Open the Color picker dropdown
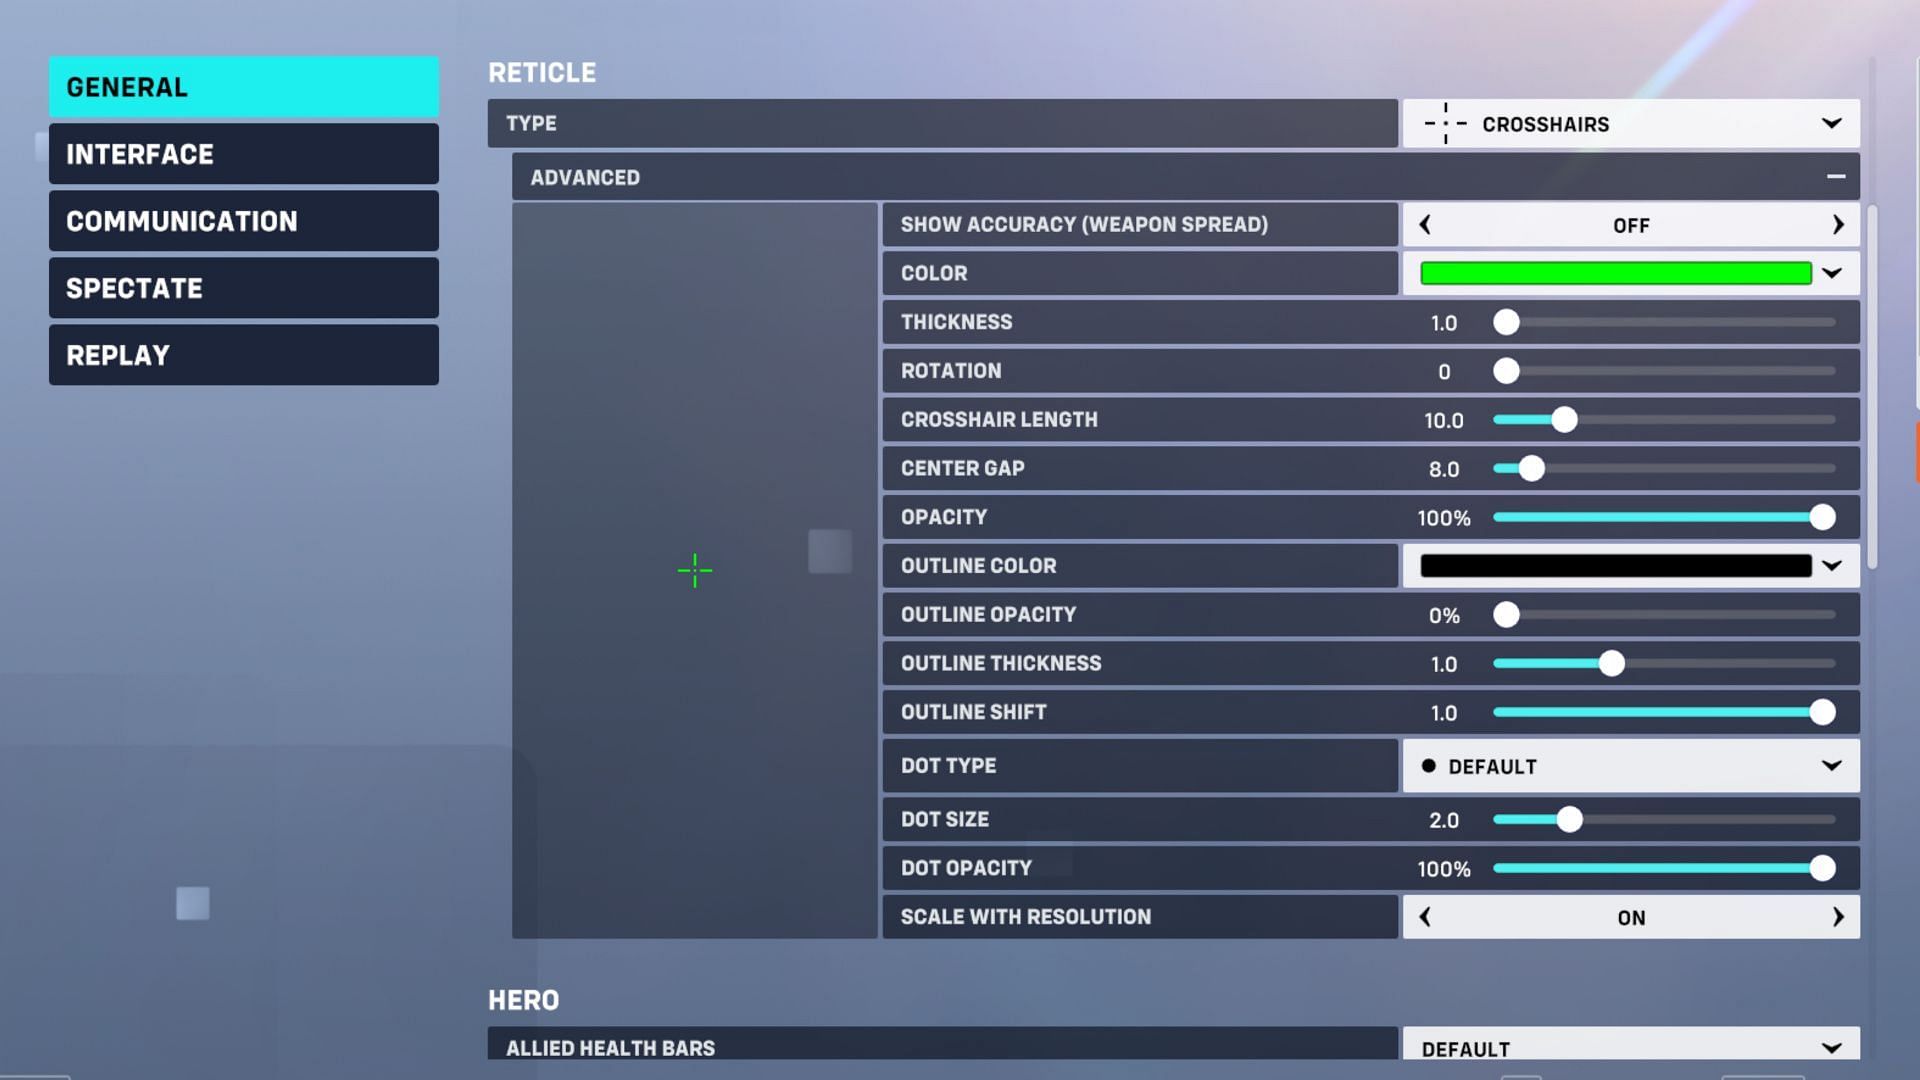This screenshot has height=1080, width=1920. pos(1834,273)
